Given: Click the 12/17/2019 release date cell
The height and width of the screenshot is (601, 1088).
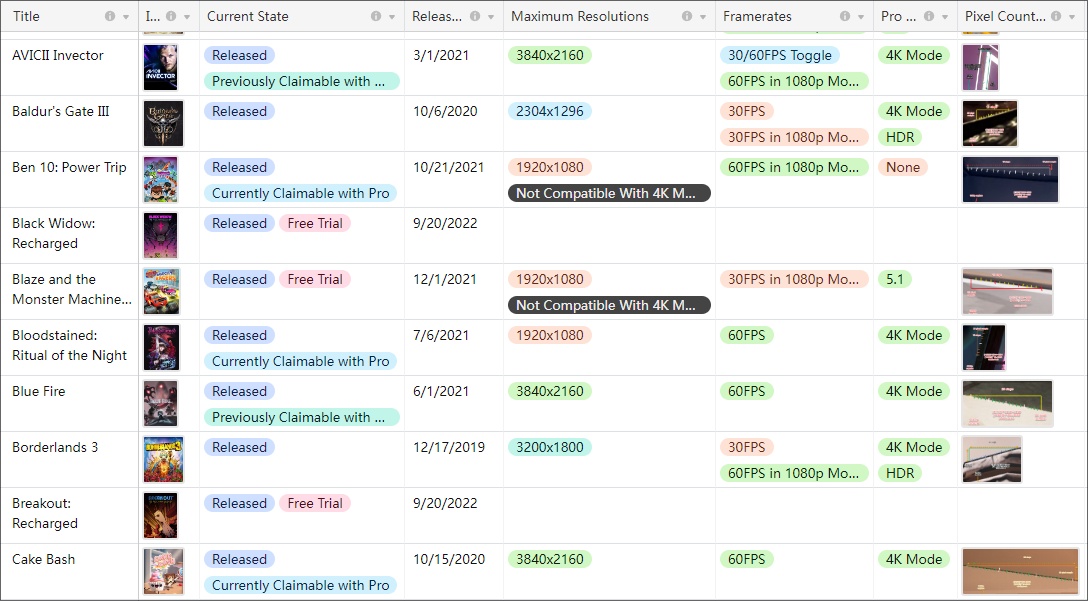Looking at the screenshot, I should click(454, 459).
